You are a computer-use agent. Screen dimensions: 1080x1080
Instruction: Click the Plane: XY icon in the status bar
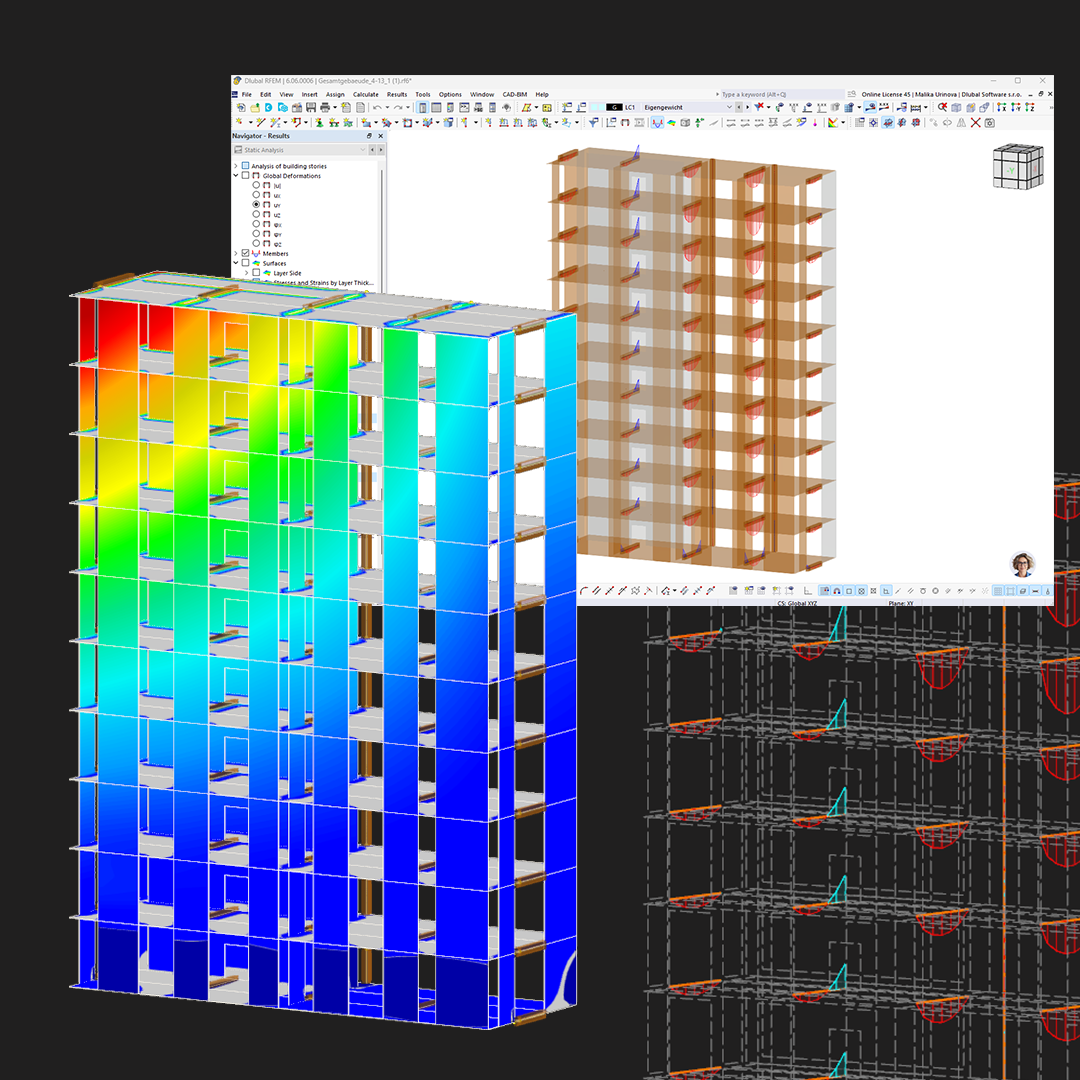point(900,602)
